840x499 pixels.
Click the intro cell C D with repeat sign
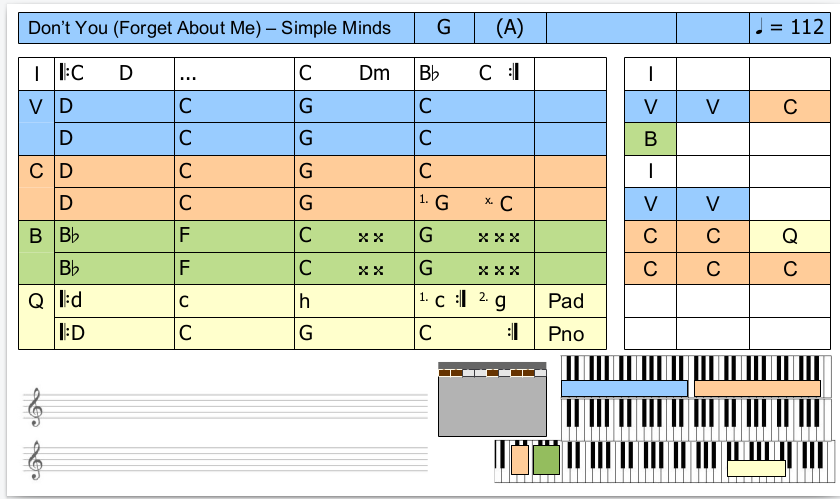click(114, 74)
